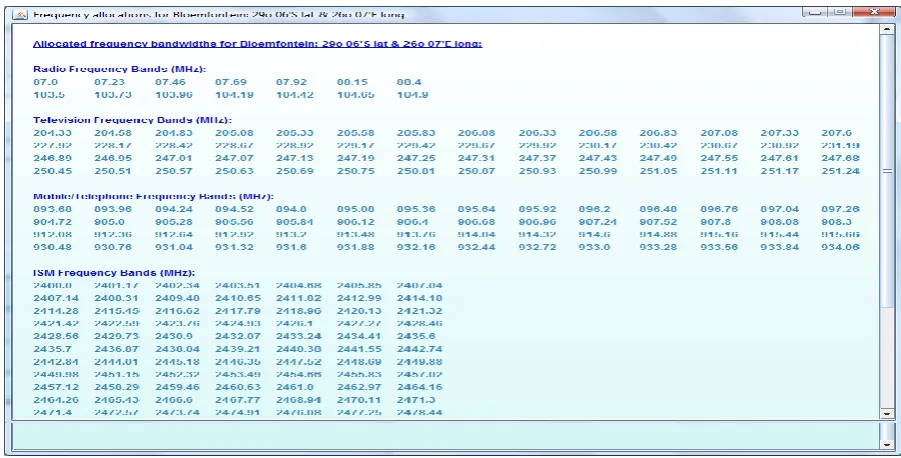Click the underlined 'Allocated frequency bandwidths for Bloemfontein' heading
The image size is (901, 458).
257,44
